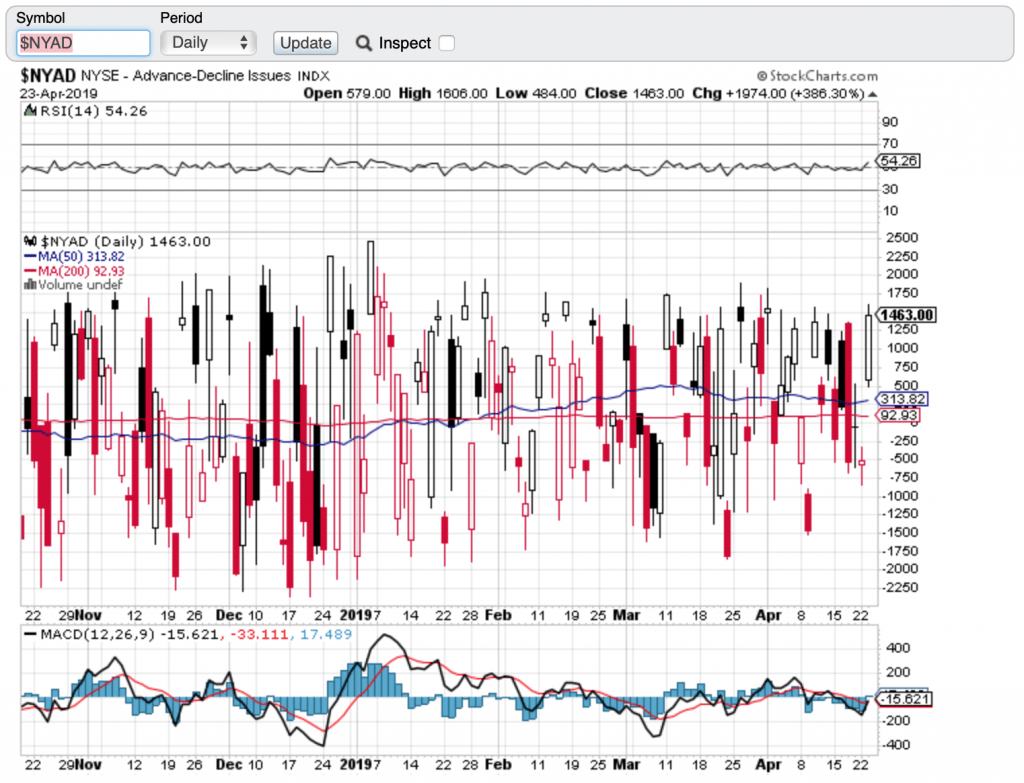1024x783 pixels.
Task: Click the MA(200) 92.93 price tag
Action: [899, 414]
